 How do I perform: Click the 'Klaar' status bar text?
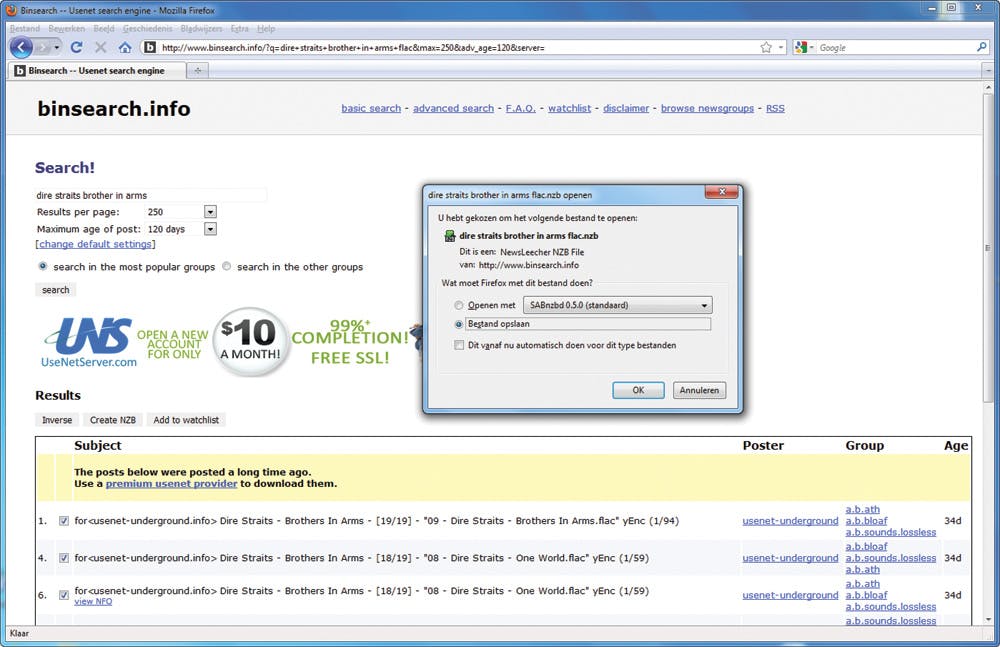19,634
